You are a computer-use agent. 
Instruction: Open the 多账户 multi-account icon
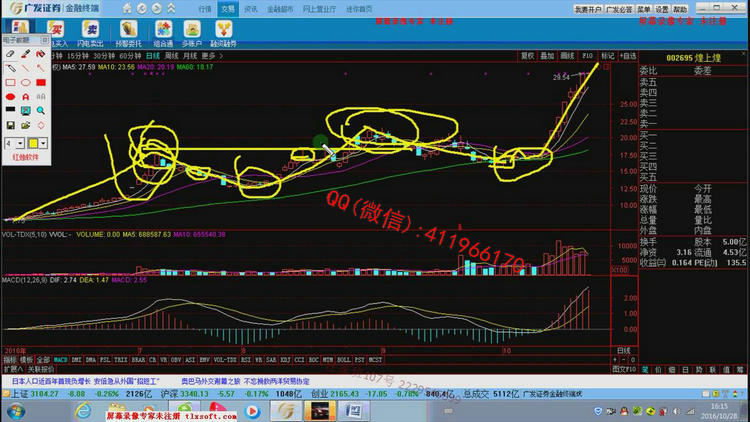click(x=192, y=33)
